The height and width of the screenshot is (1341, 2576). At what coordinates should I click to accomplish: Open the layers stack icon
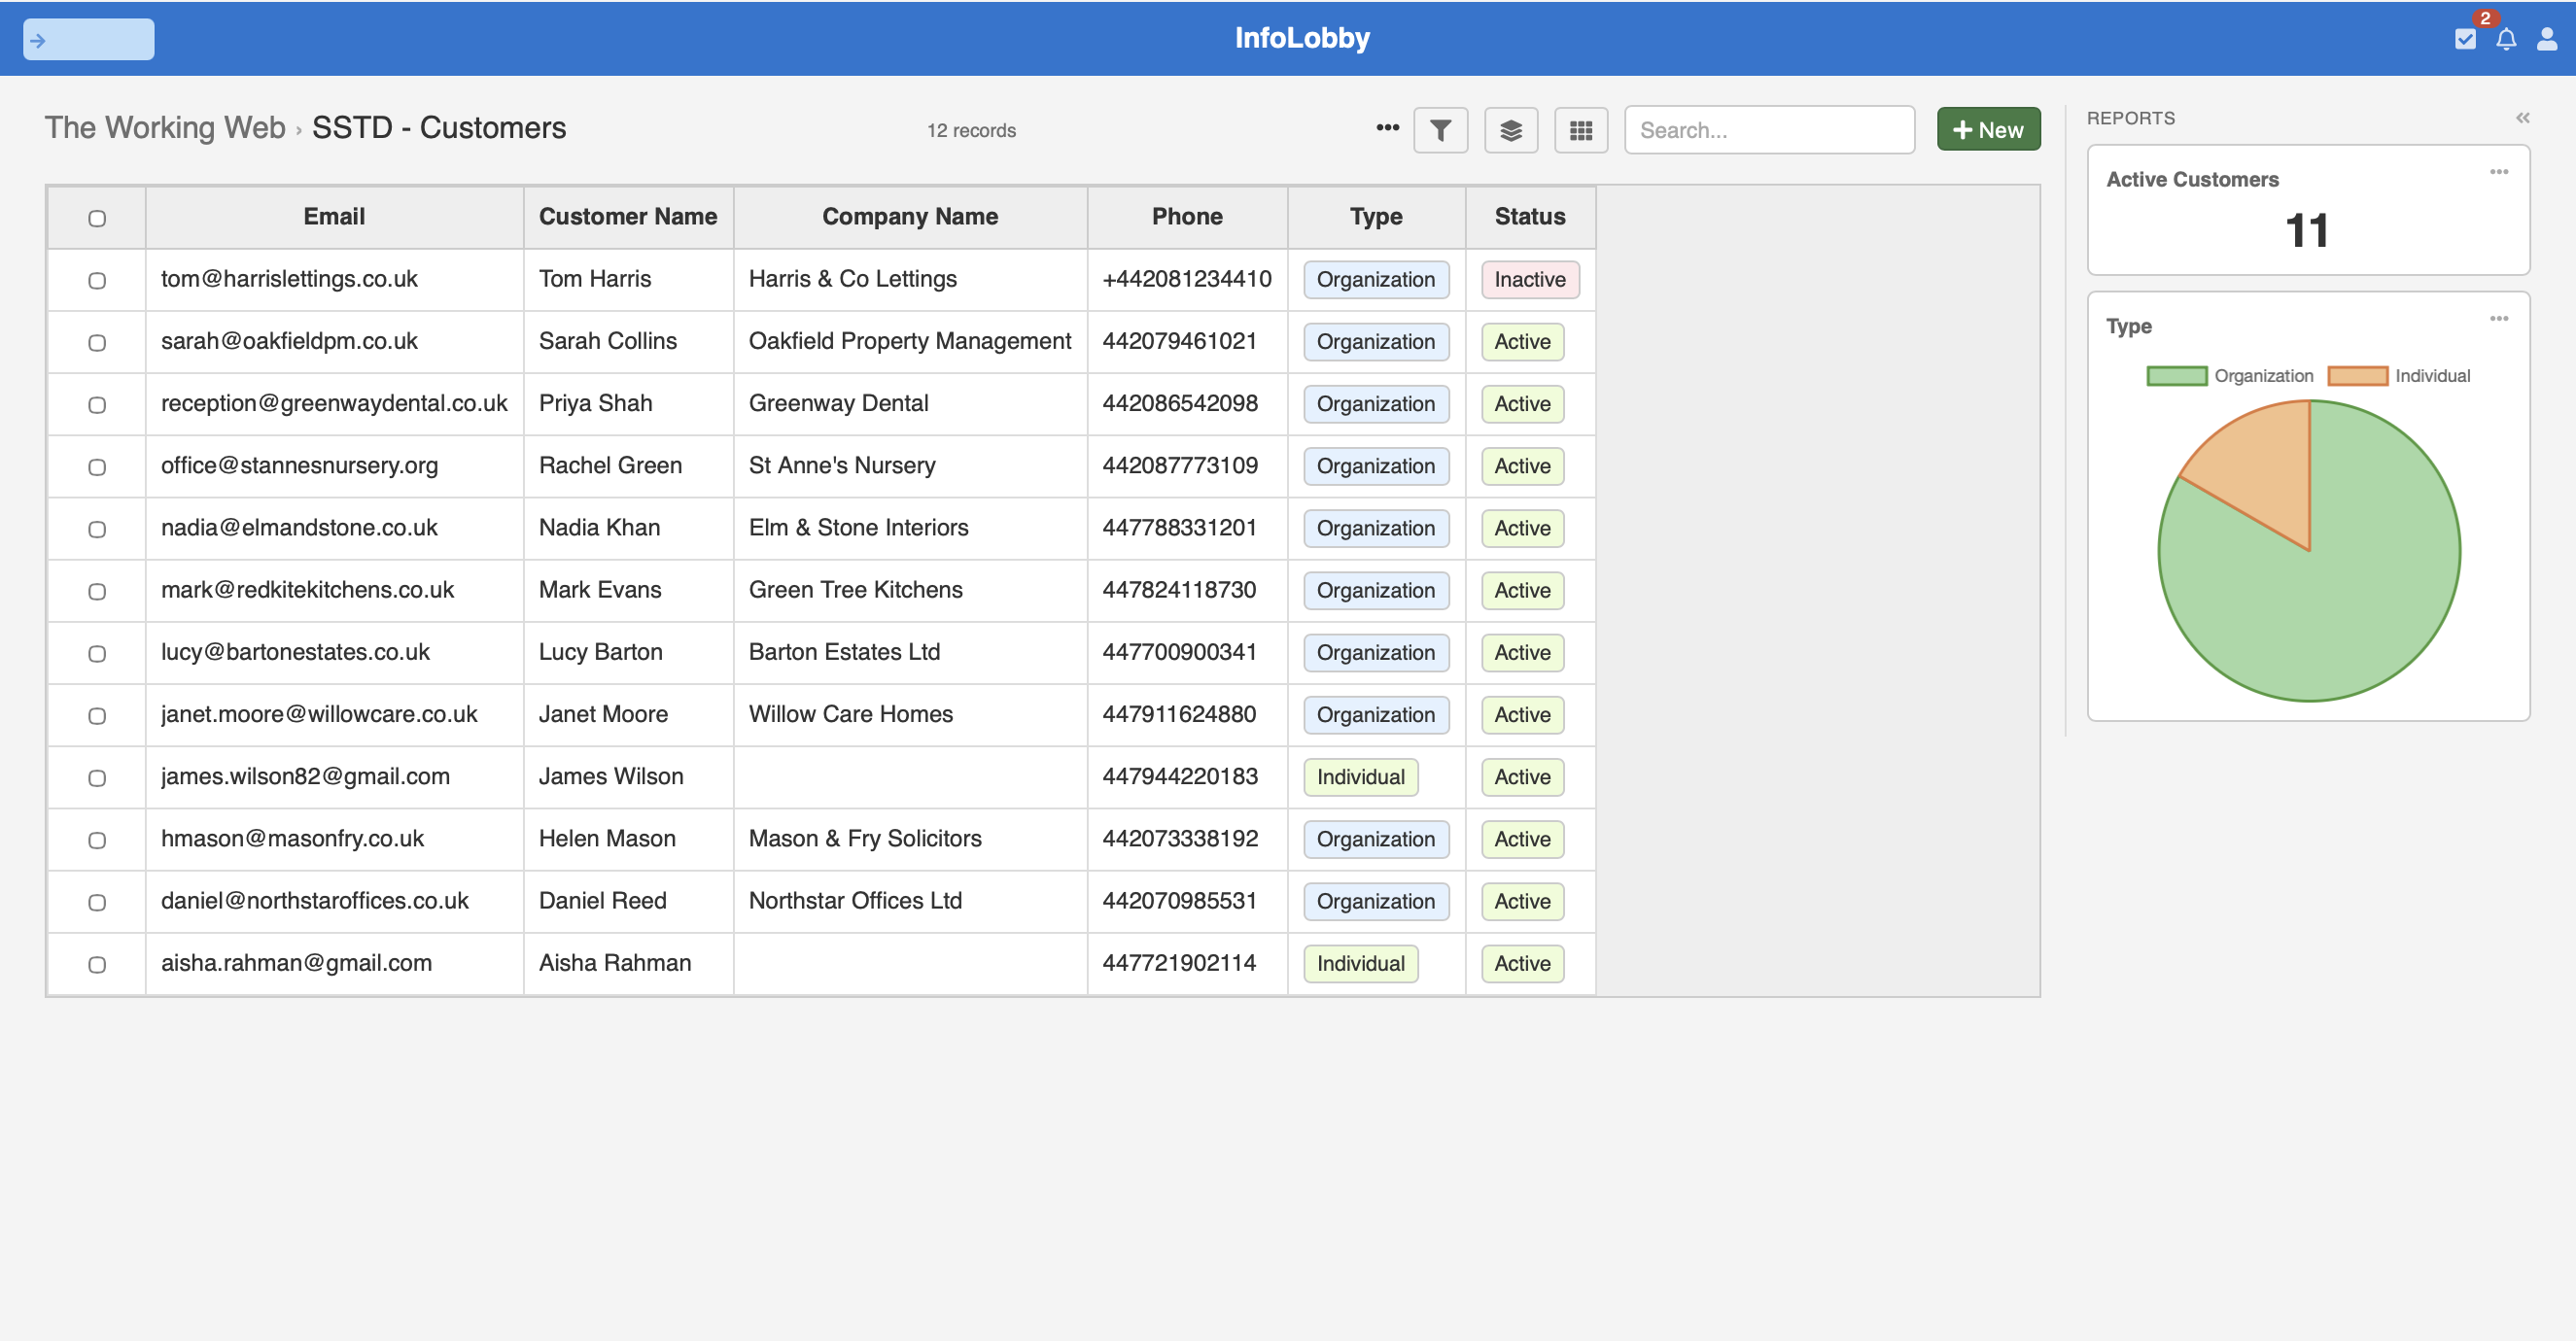1510,130
